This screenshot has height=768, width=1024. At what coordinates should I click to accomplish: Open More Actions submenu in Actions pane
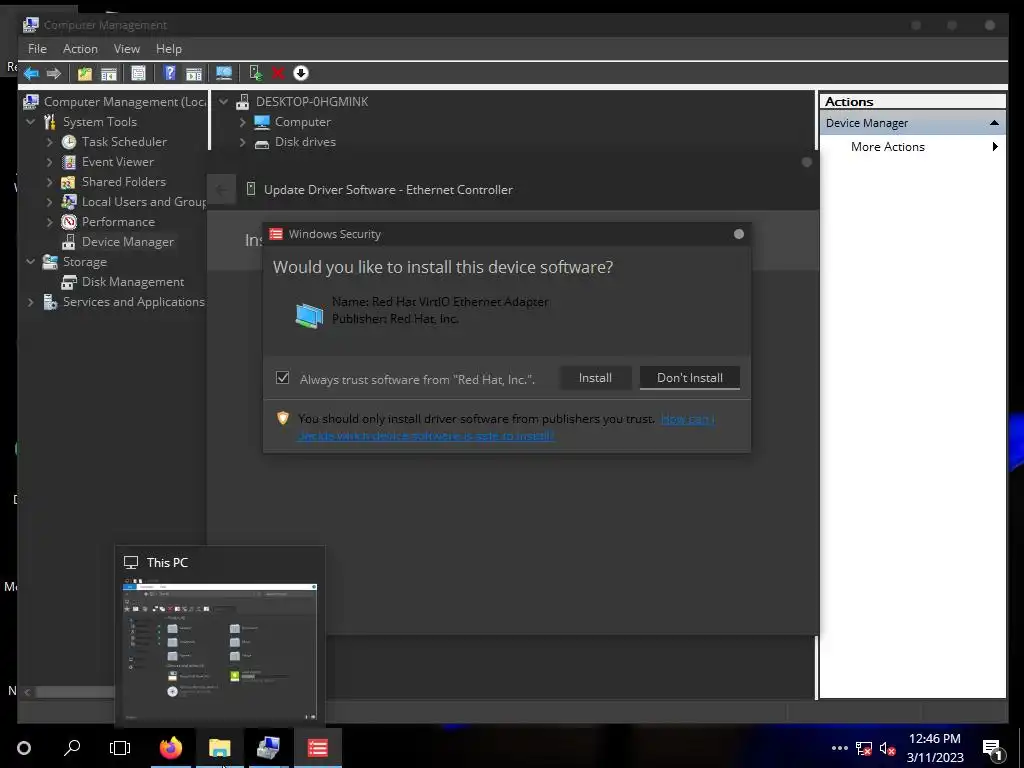coord(912,147)
